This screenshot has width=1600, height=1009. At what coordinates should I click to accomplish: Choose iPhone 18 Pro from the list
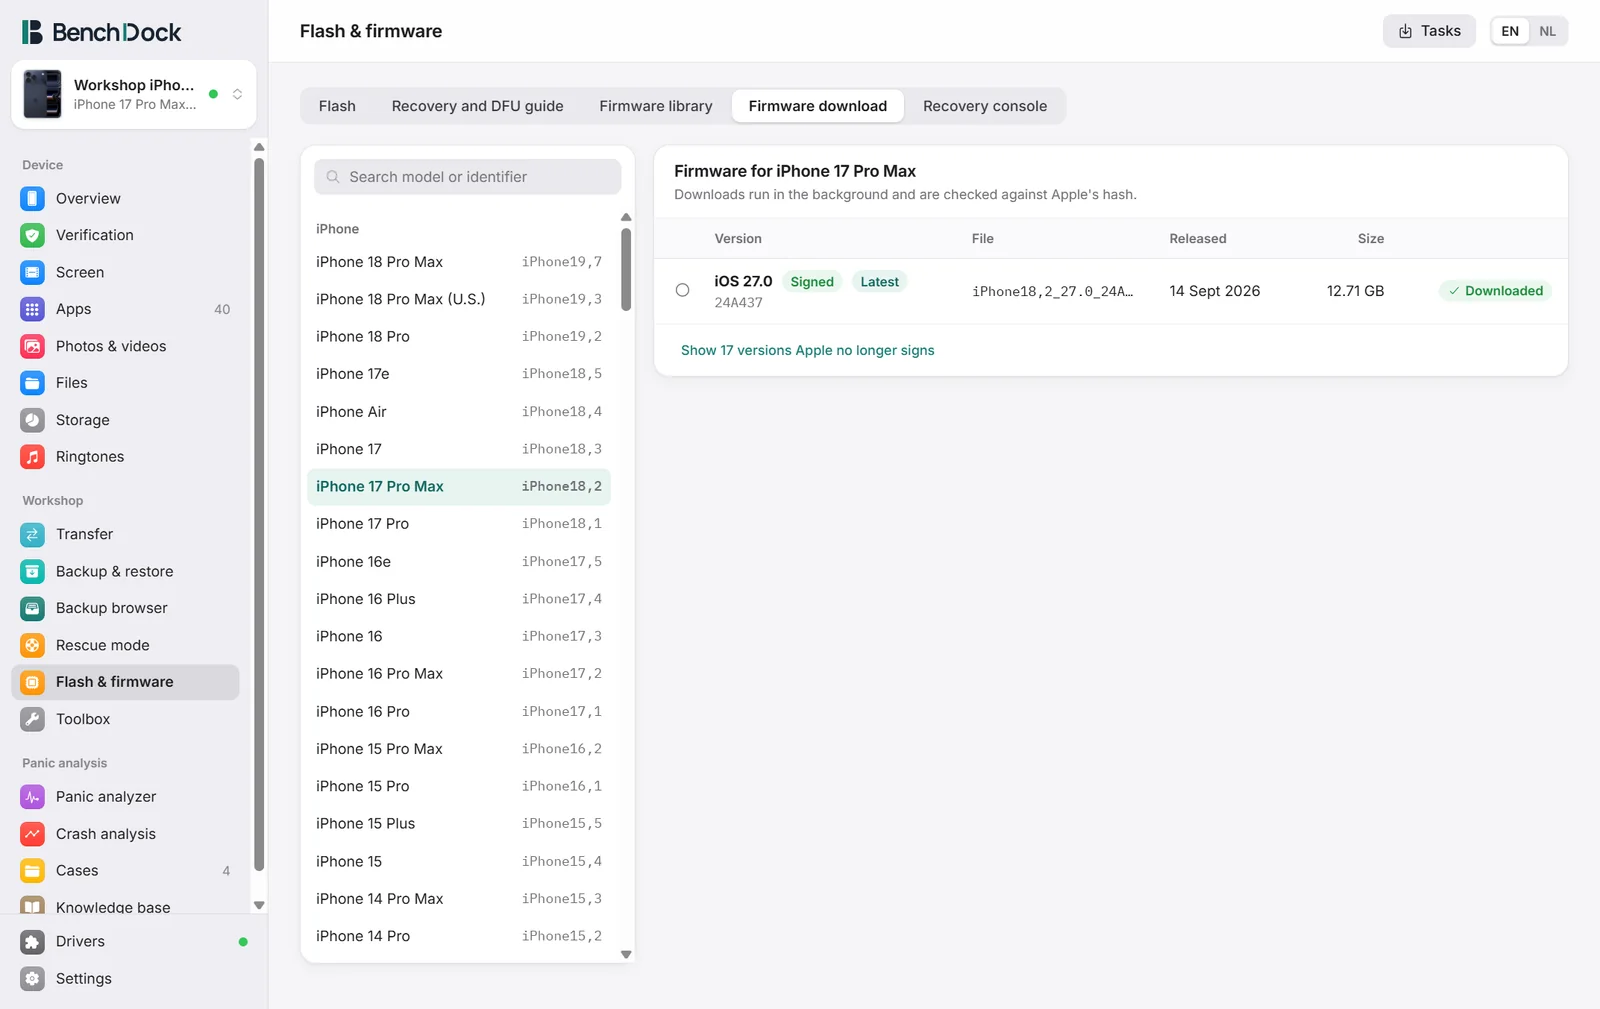click(x=459, y=337)
